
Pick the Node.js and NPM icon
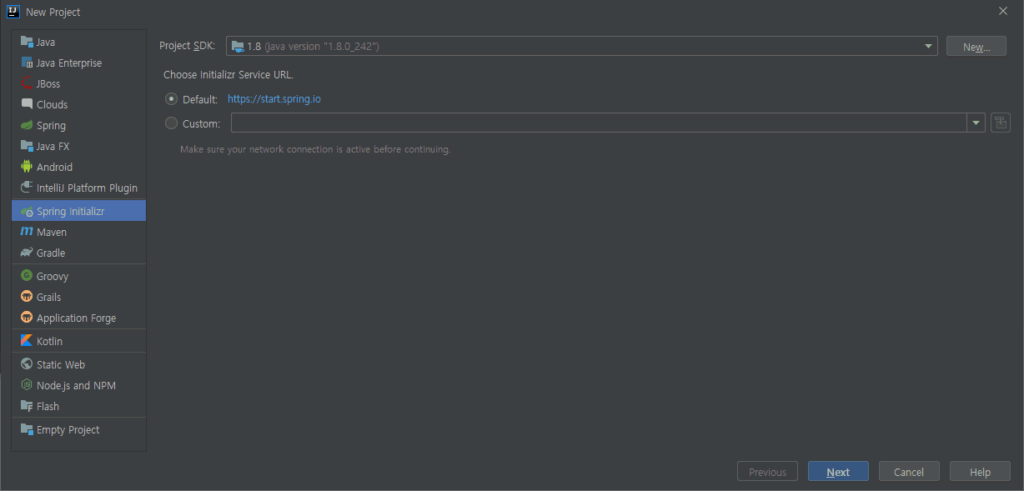tap(27, 385)
